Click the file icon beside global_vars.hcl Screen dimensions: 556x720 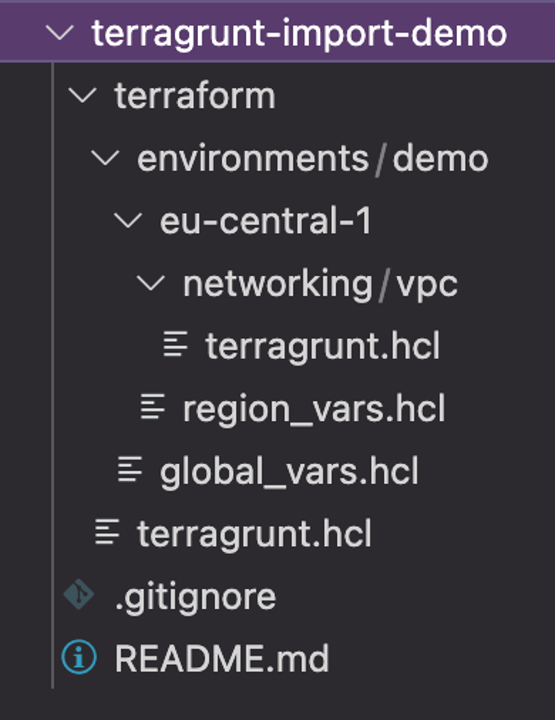point(130,469)
